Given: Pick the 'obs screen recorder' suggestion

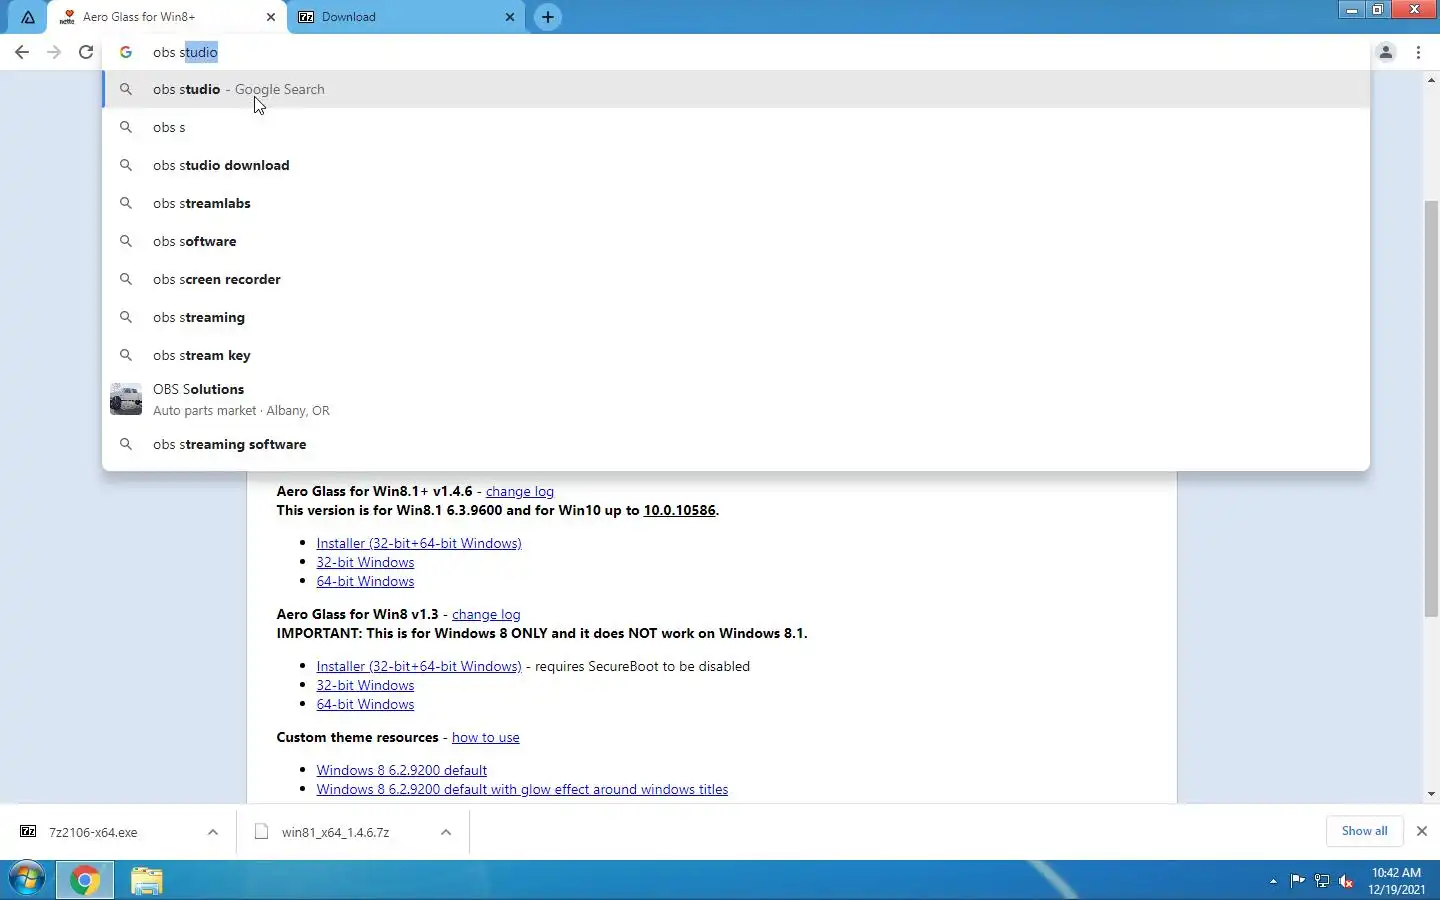Looking at the screenshot, I should coord(736,279).
